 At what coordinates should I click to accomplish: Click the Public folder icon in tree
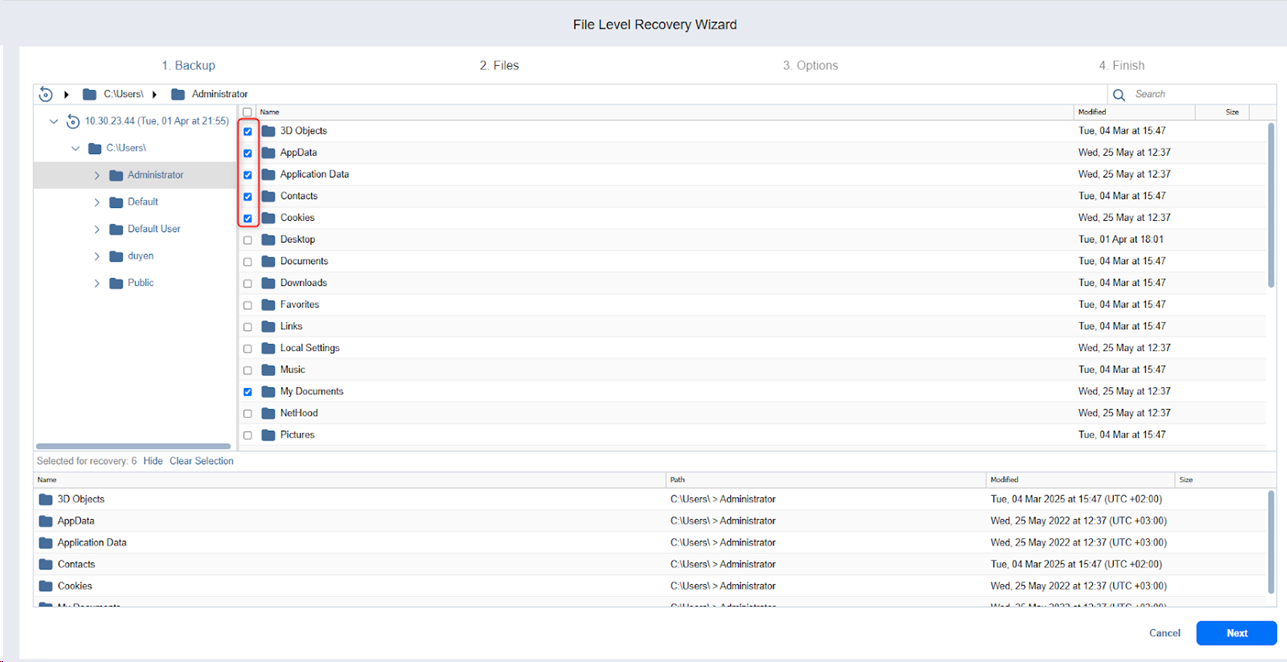tap(116, 283)
